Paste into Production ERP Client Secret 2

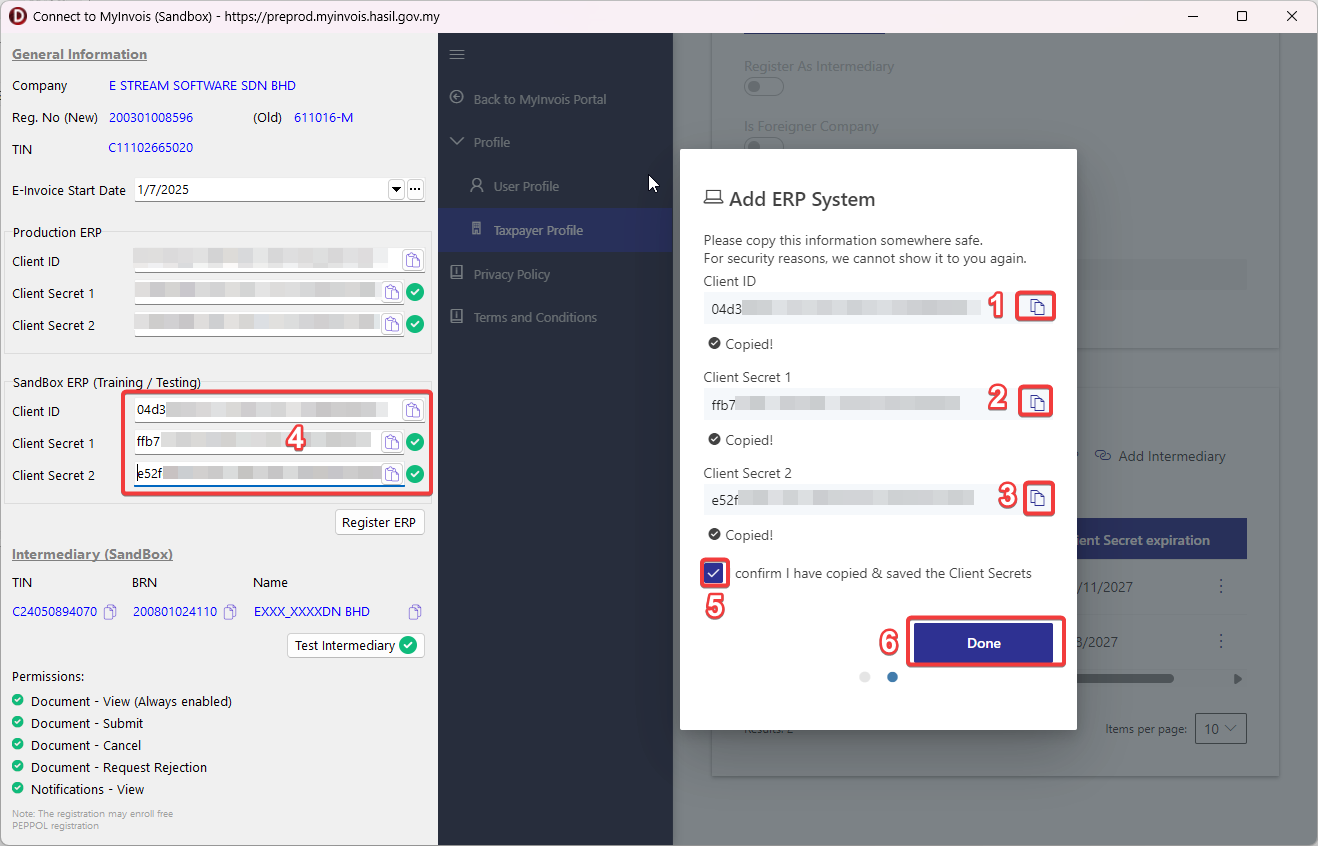coord(392,324)
